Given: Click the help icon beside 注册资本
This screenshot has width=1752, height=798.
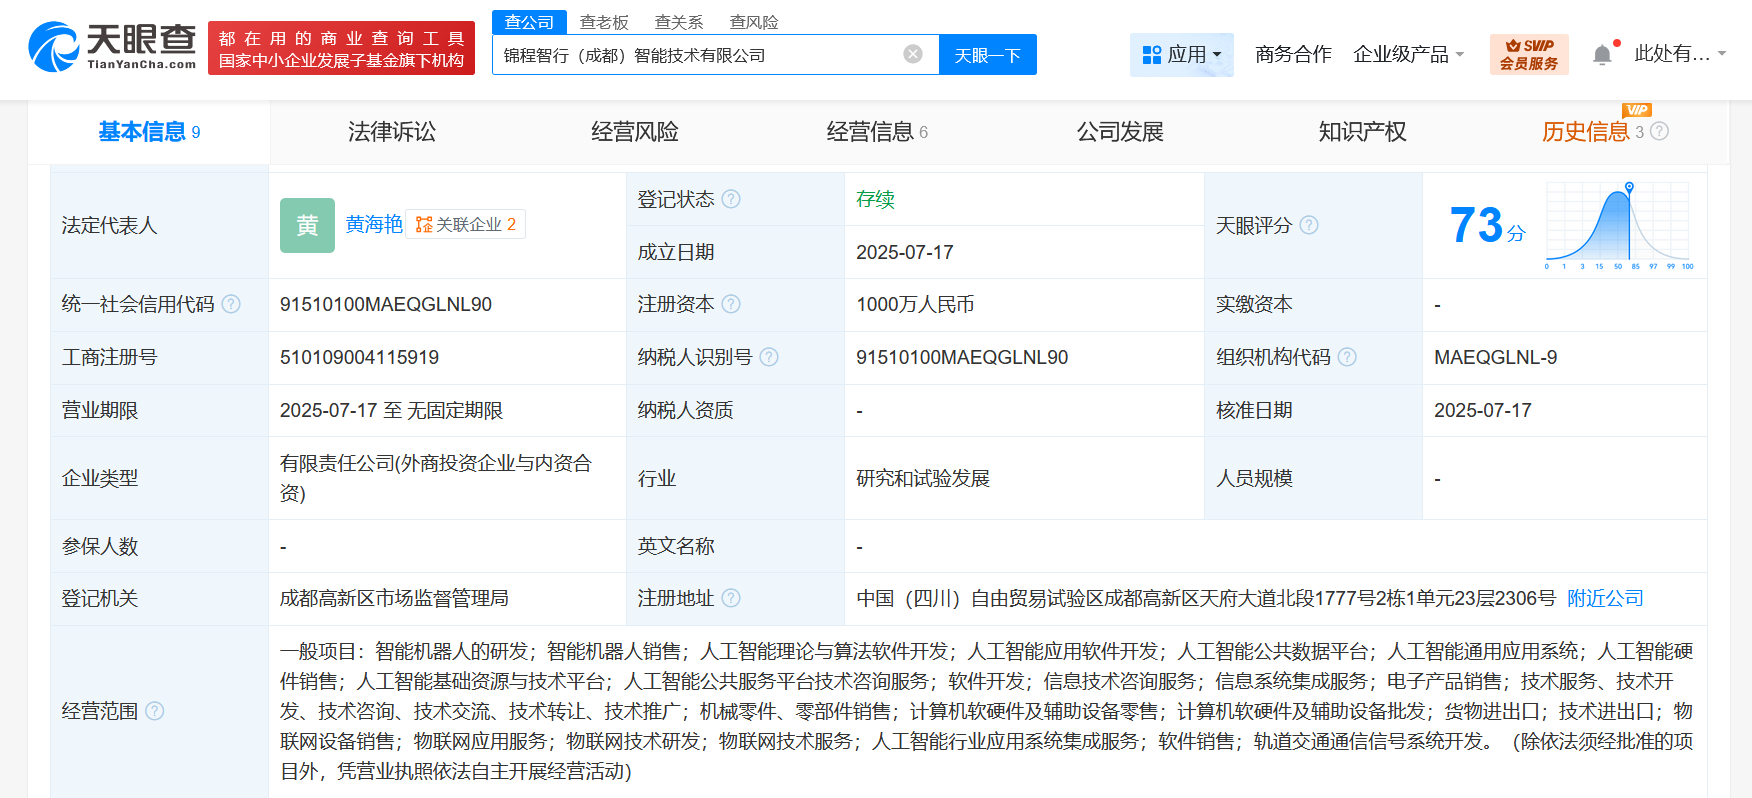Looking at the screenshot, I should click(x=731, y=304).
